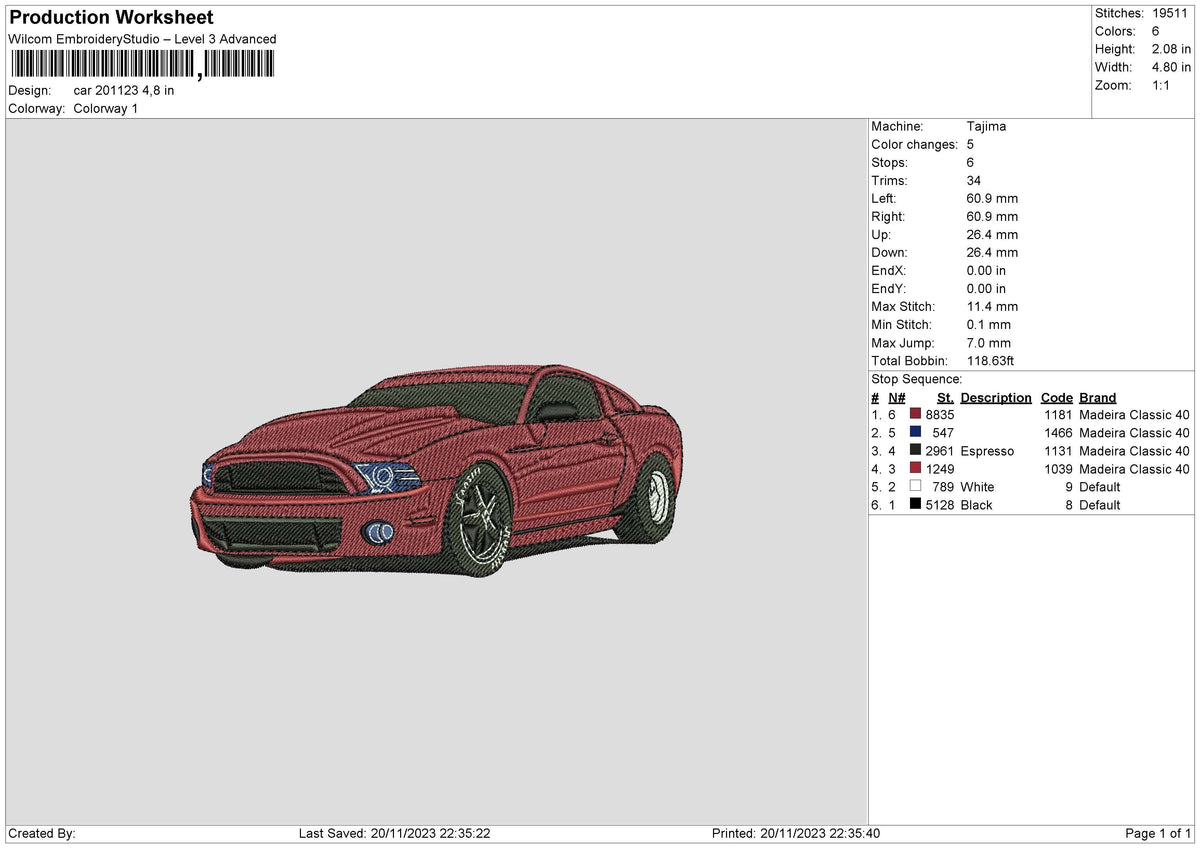Select the Espresso color swatch
1200x848 pixels.
[915, 450]
